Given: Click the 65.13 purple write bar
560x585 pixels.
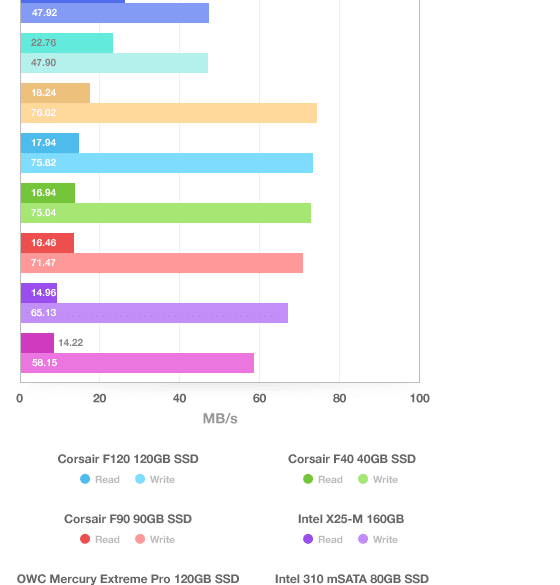Looking at the screenshot, I should tap(154, 313).
